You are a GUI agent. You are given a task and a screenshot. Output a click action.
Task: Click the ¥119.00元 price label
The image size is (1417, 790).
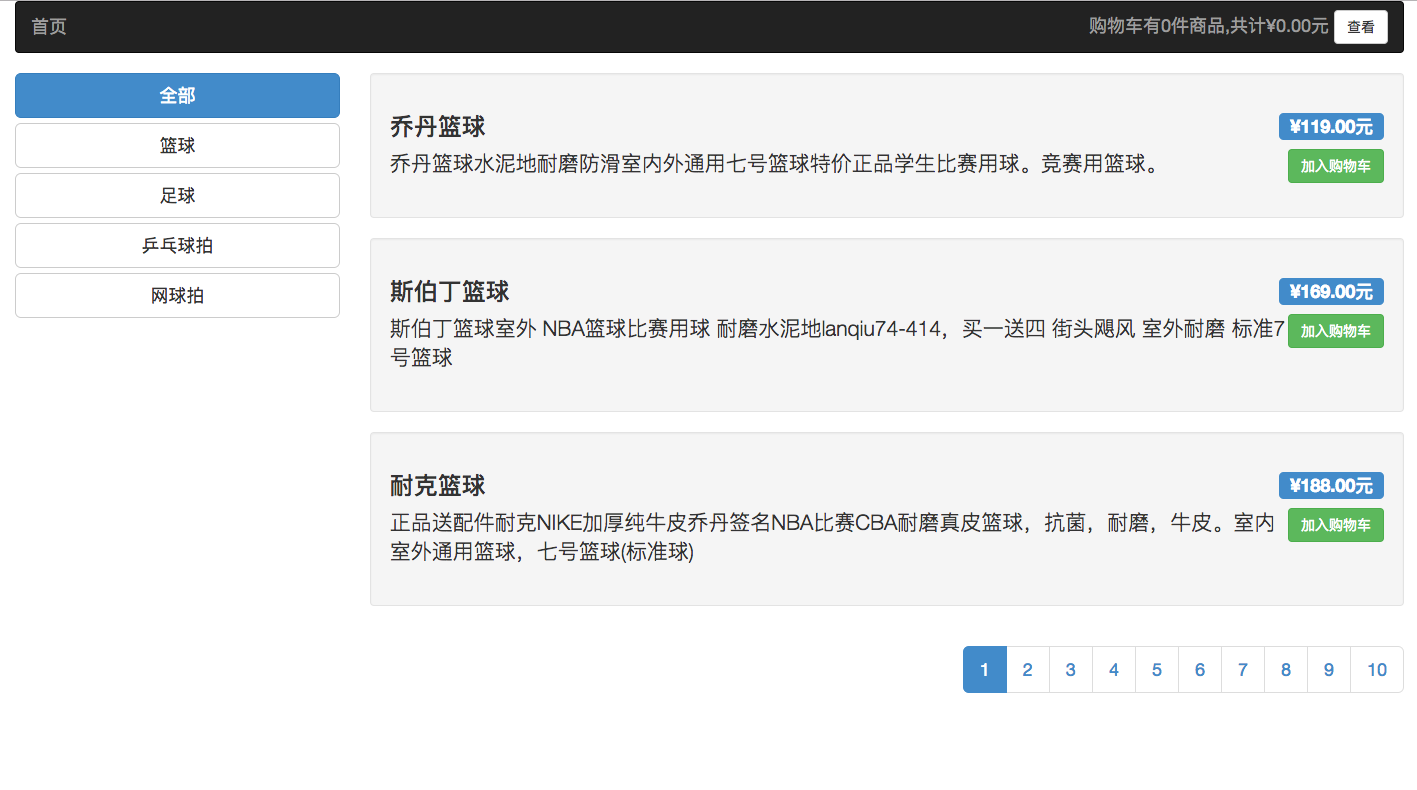[1331, 126]
